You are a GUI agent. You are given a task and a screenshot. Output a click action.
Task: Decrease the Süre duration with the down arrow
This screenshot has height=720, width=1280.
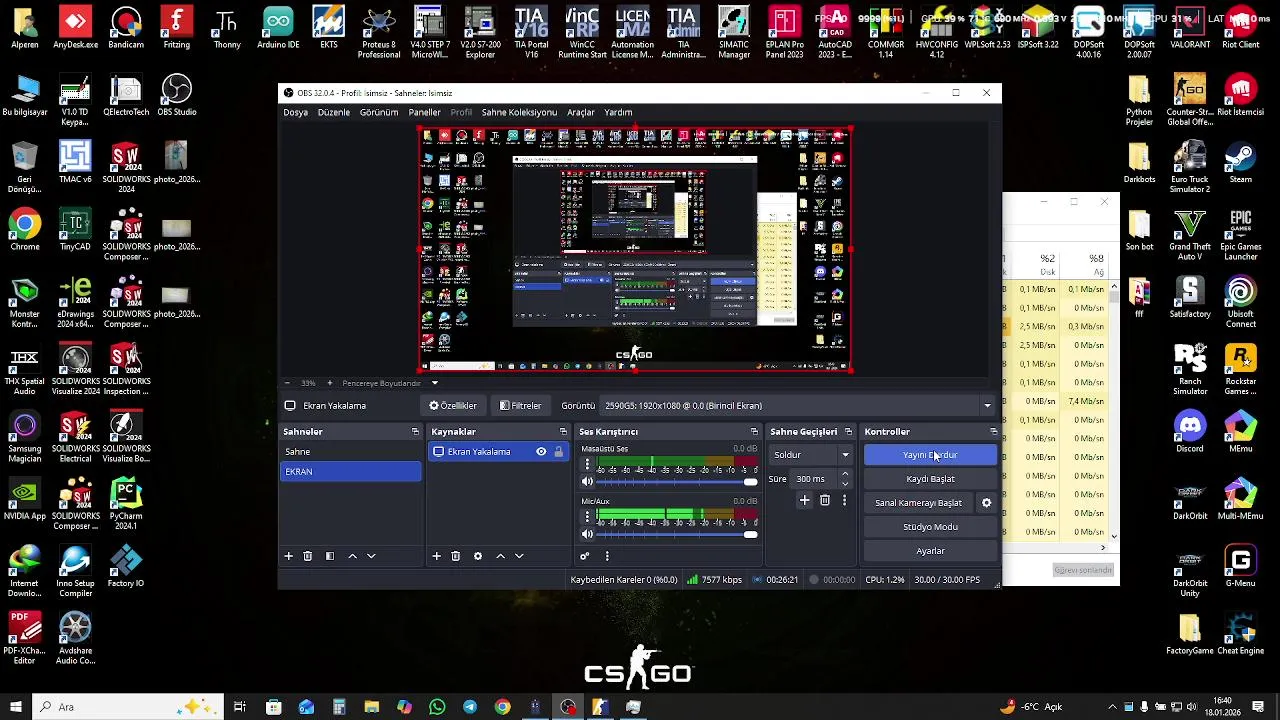(x=845, y=484)
